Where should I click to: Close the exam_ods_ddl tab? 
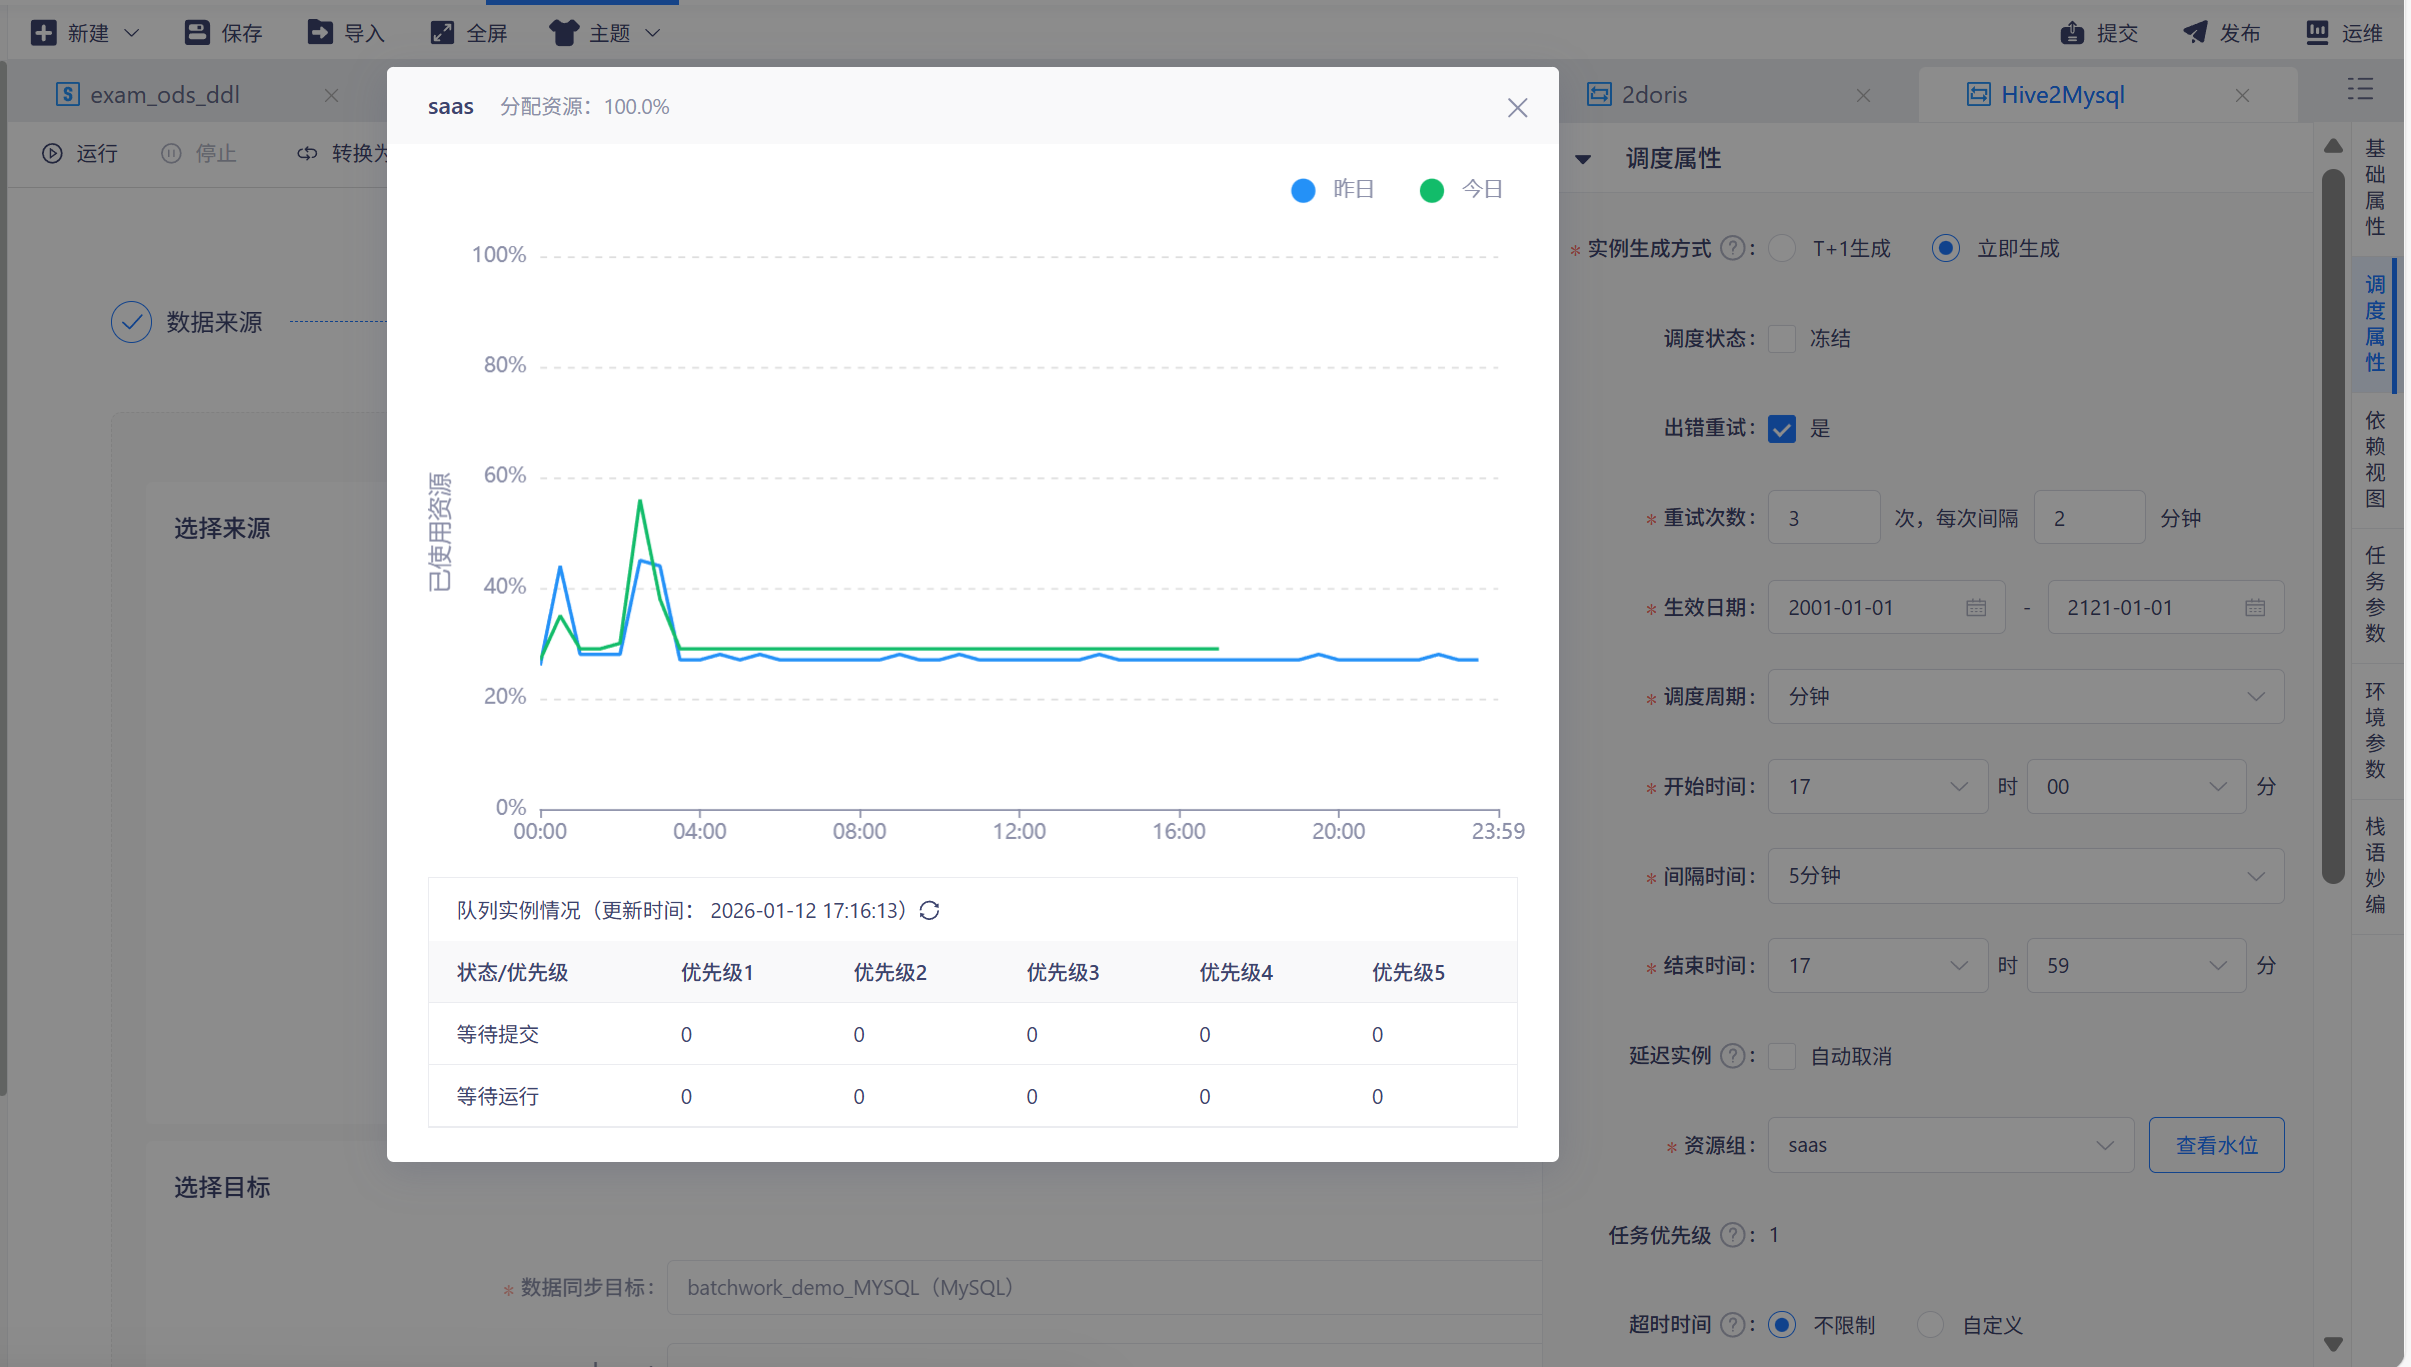click(x=331, y=95)
